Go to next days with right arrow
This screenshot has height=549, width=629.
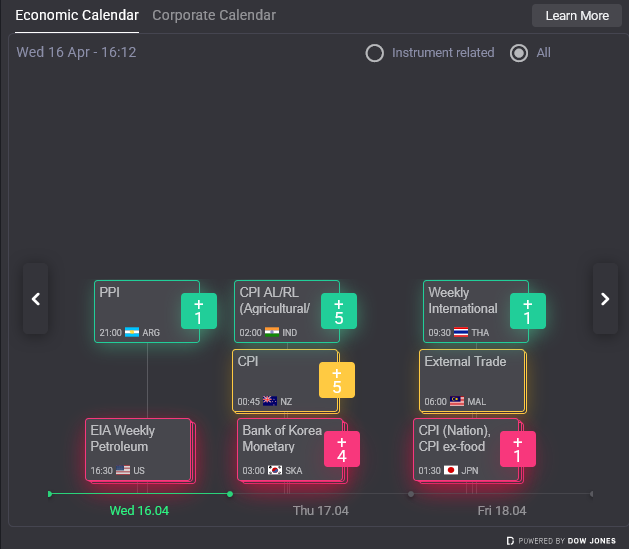coord(605,298)
